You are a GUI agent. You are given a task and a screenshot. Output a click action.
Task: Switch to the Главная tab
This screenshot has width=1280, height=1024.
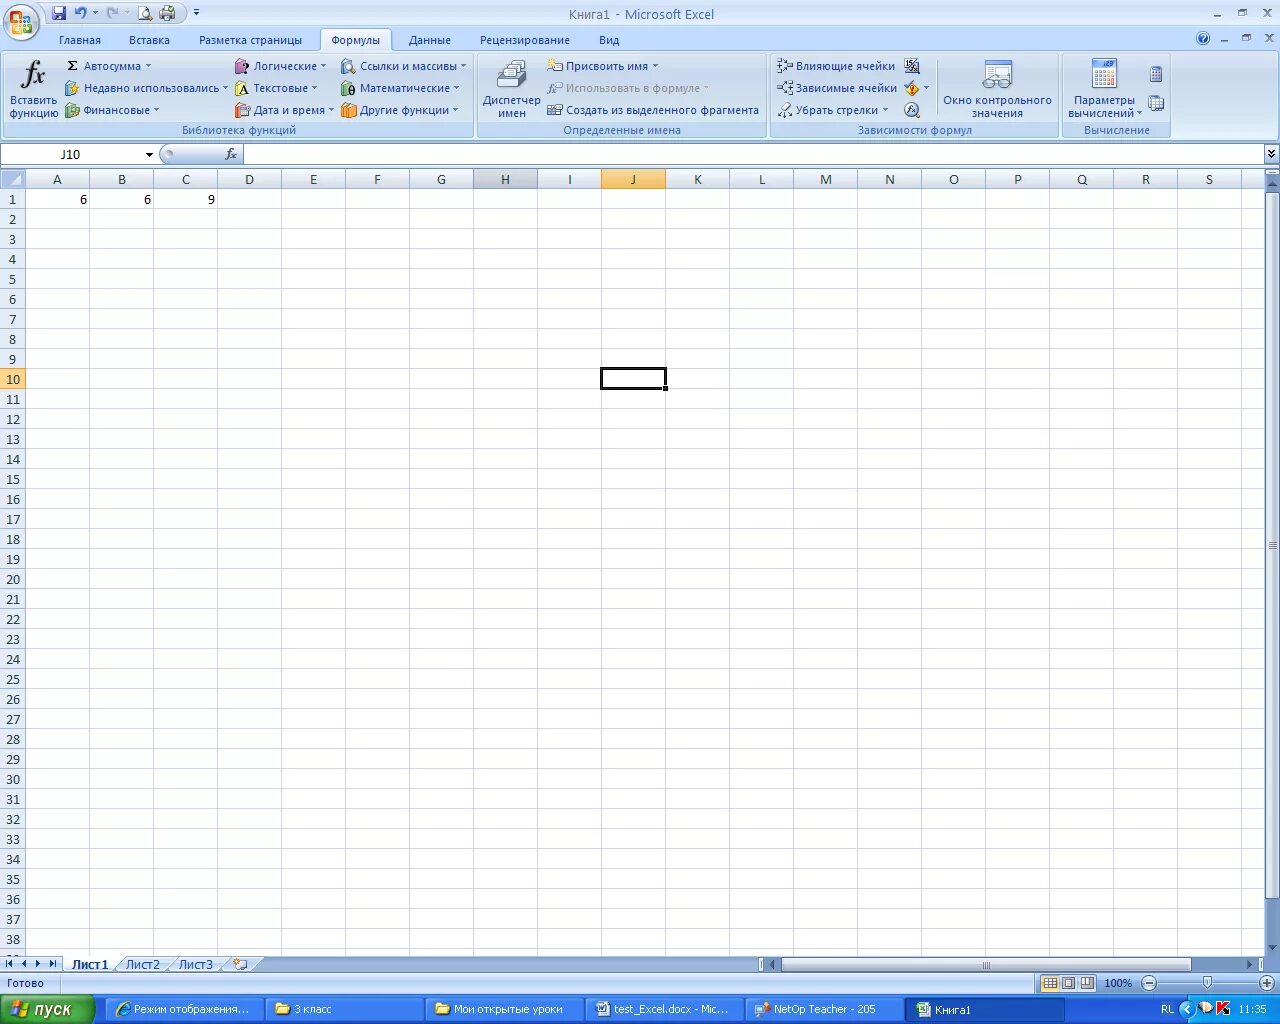80,40
